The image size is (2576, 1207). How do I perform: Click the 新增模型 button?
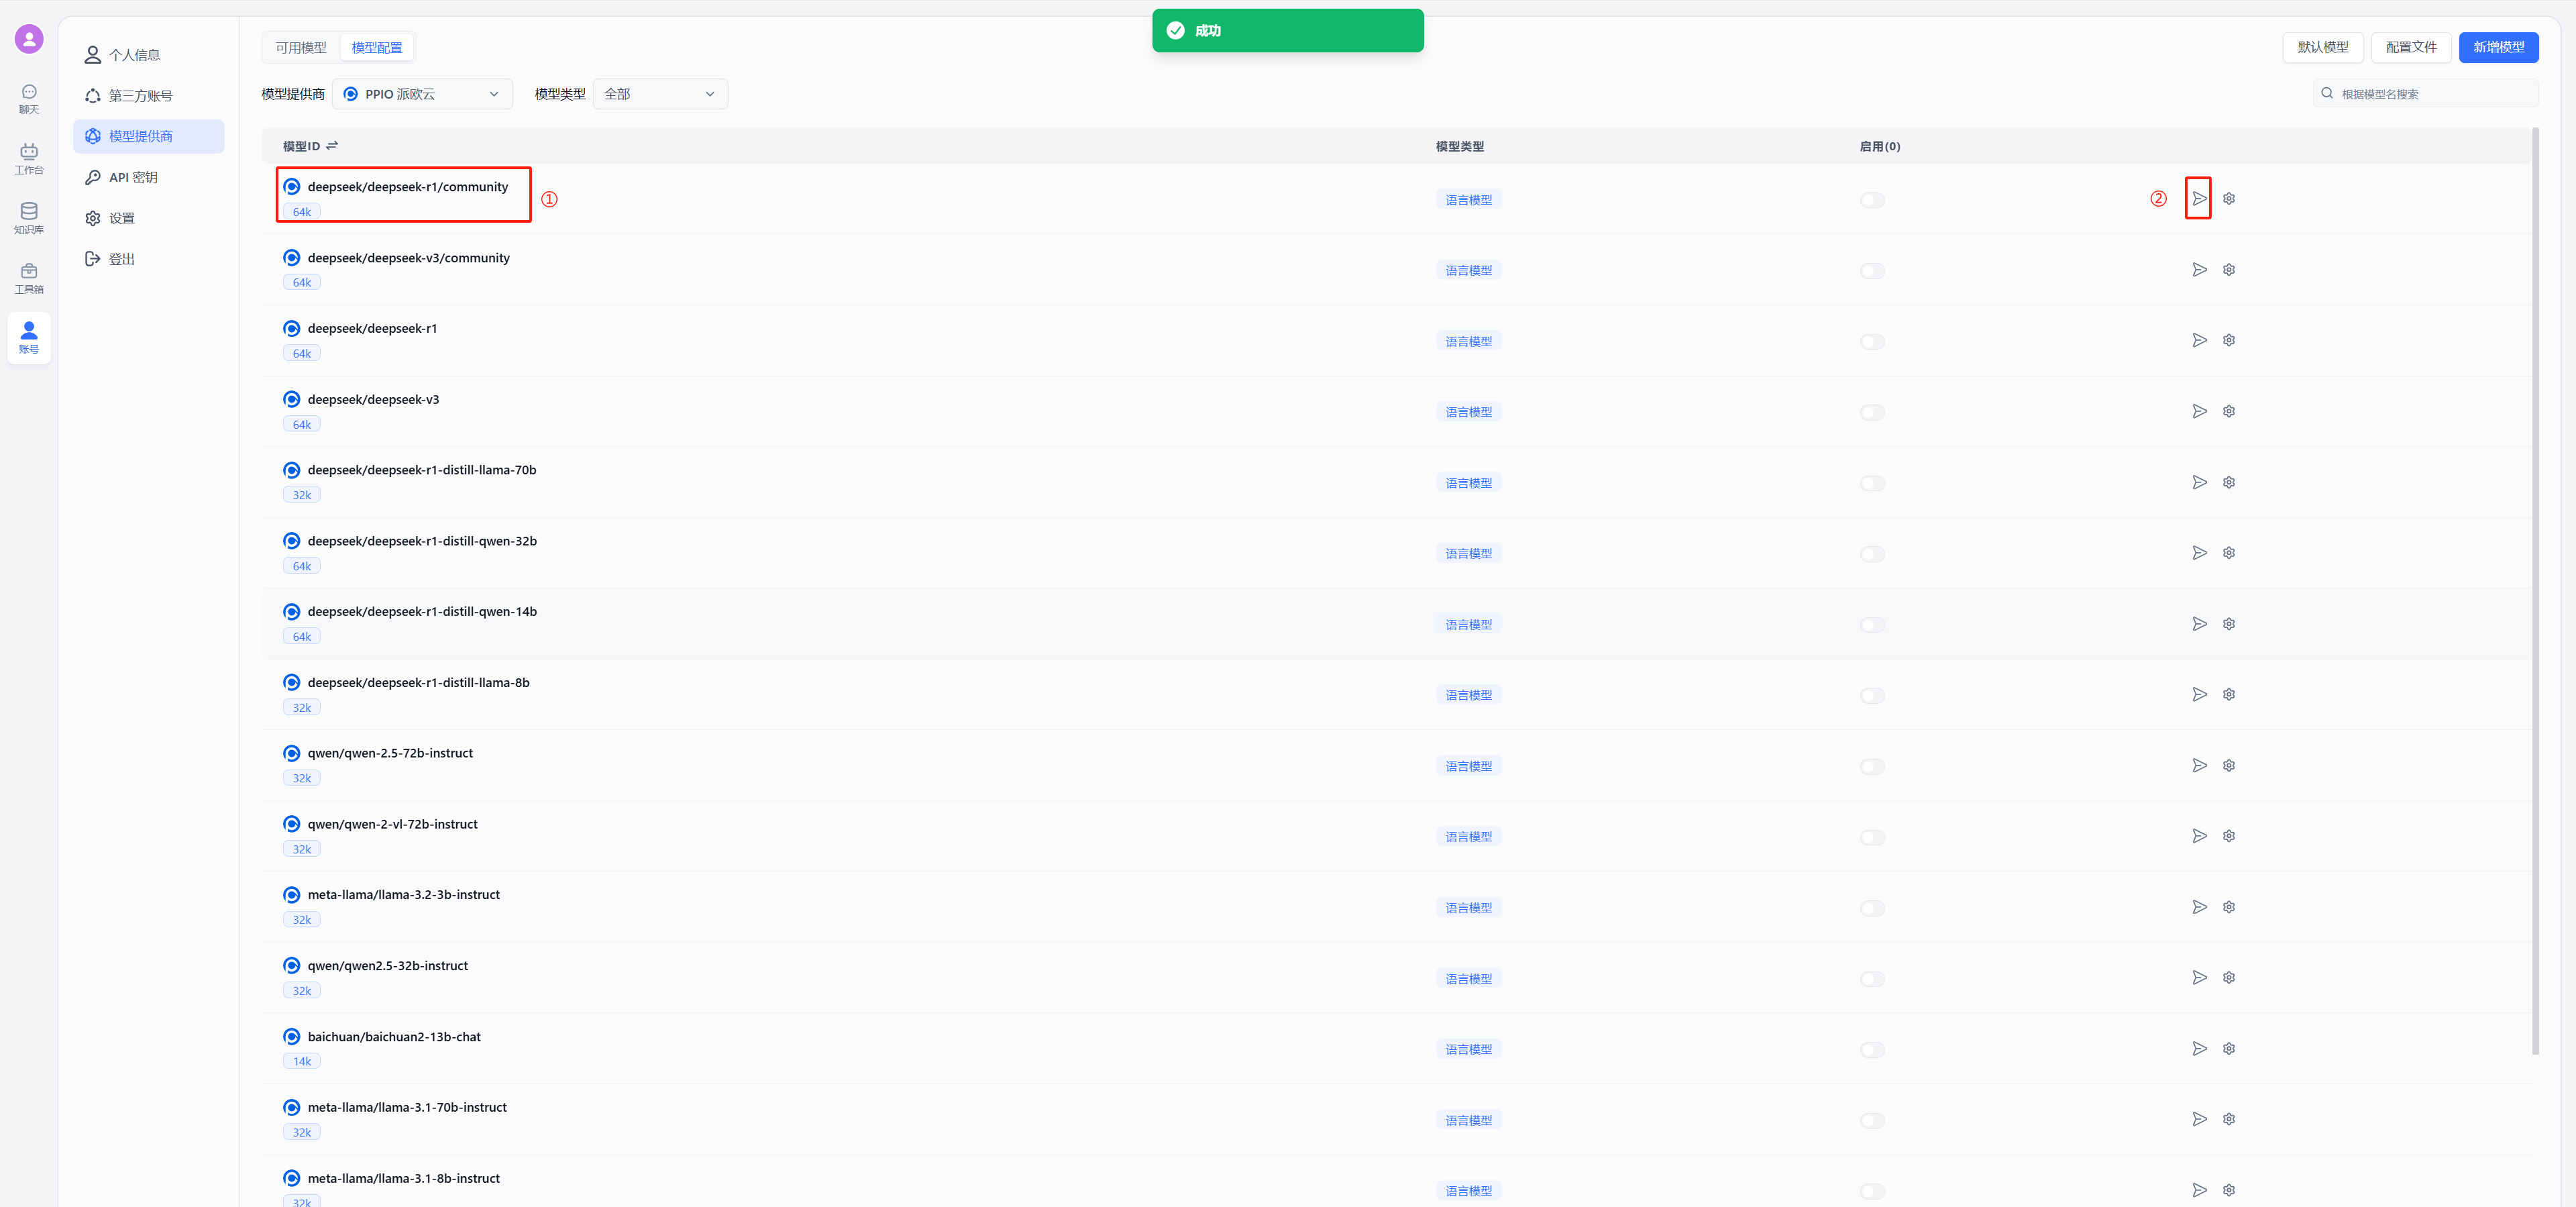(2499, 47)
